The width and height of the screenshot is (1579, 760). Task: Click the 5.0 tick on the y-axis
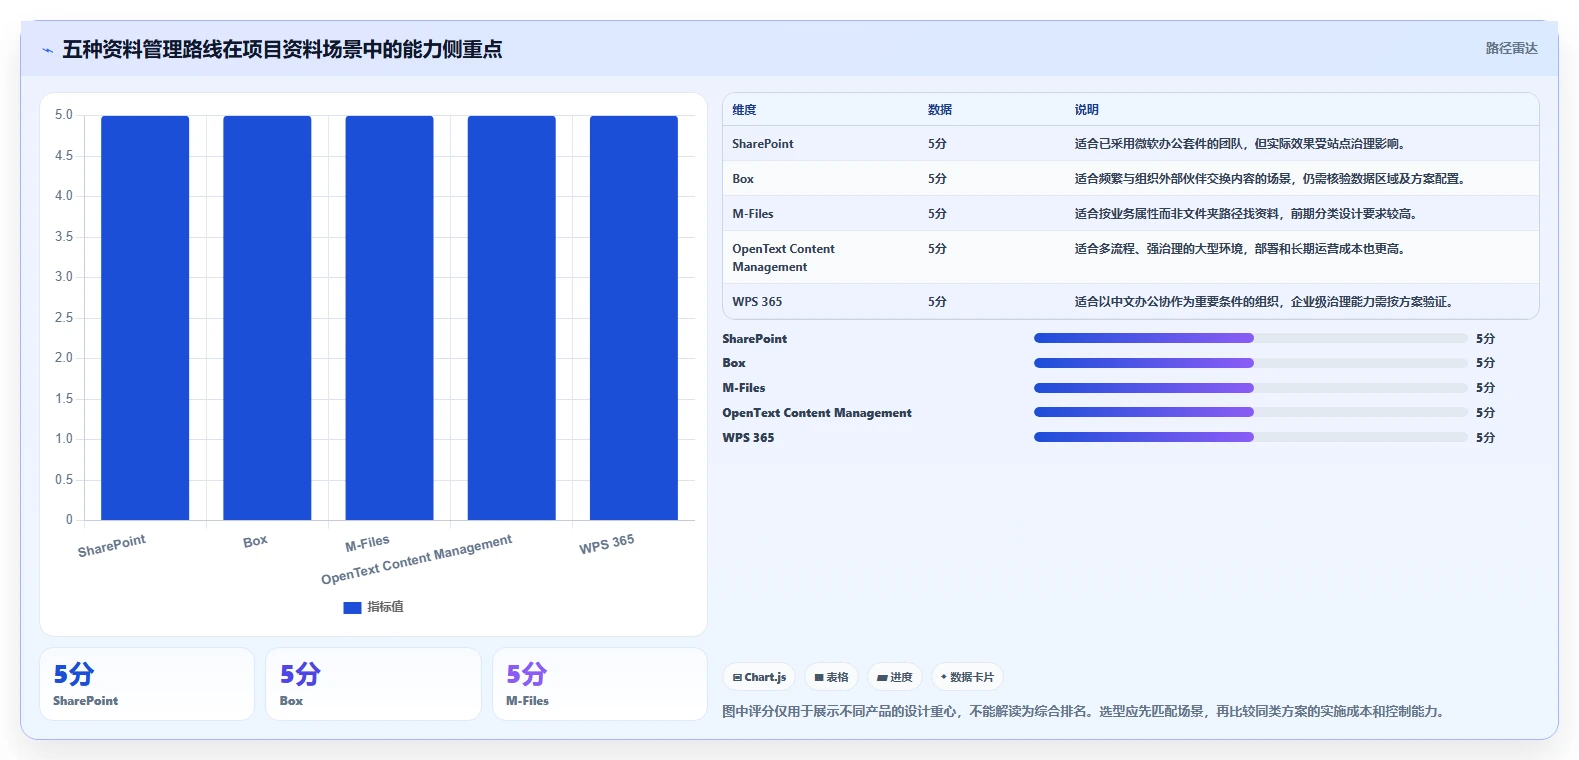64,115
